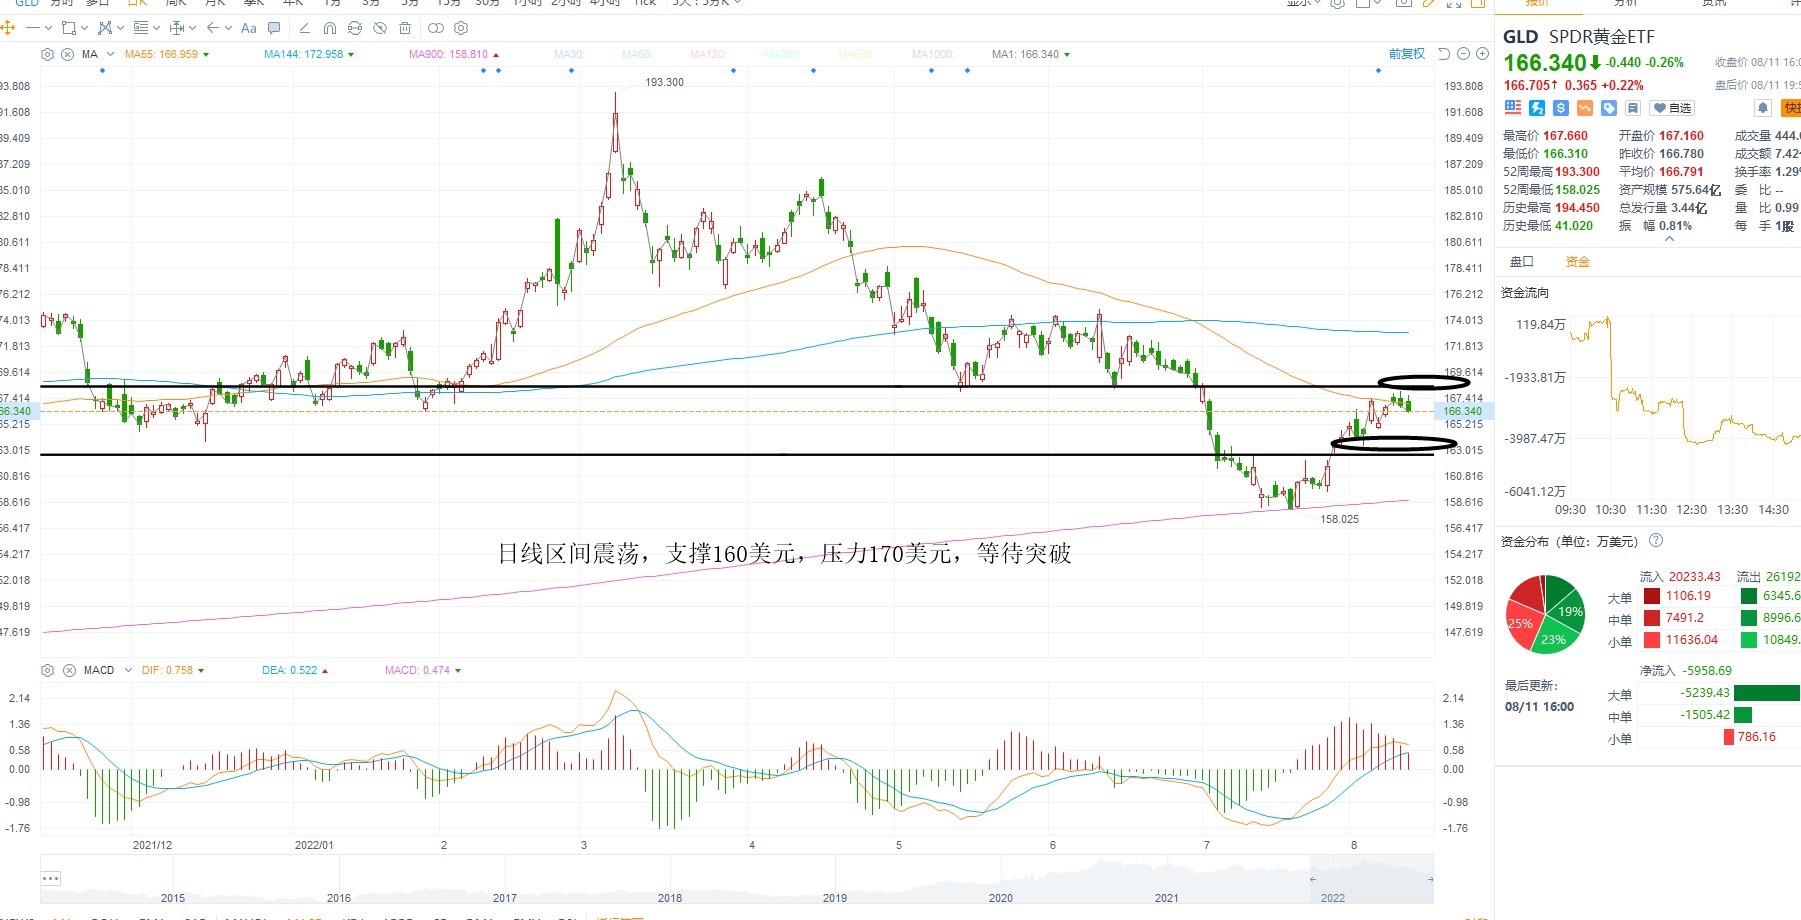Select the comment bubble note tool

[x=274, y=28]
